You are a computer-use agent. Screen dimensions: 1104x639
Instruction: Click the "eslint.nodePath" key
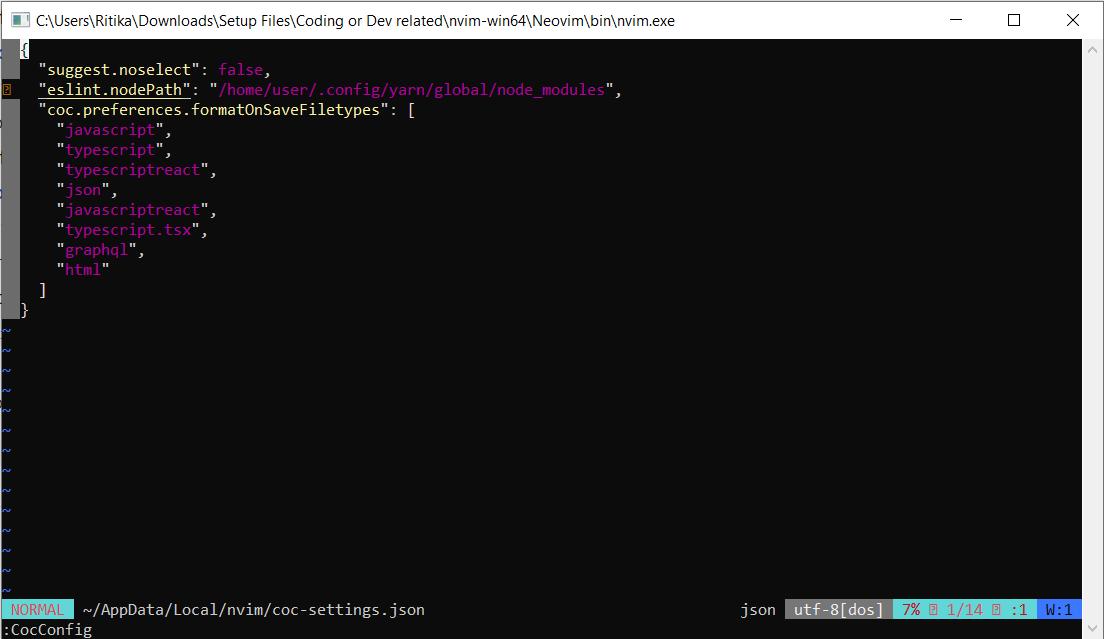click(x=115, y=89)
